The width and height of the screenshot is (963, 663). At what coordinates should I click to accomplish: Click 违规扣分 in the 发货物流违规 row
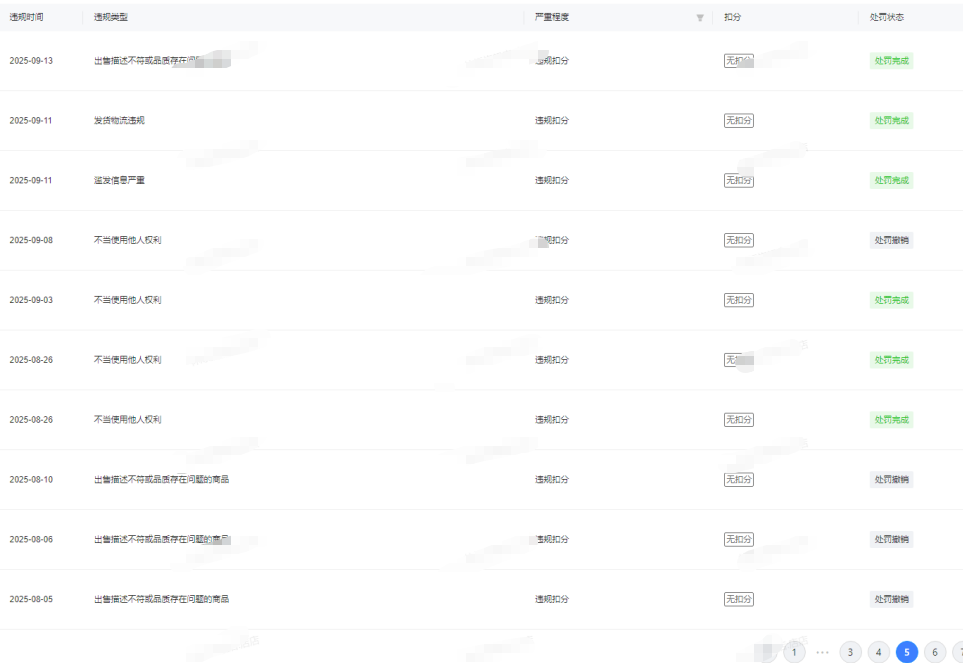[552, 120]
